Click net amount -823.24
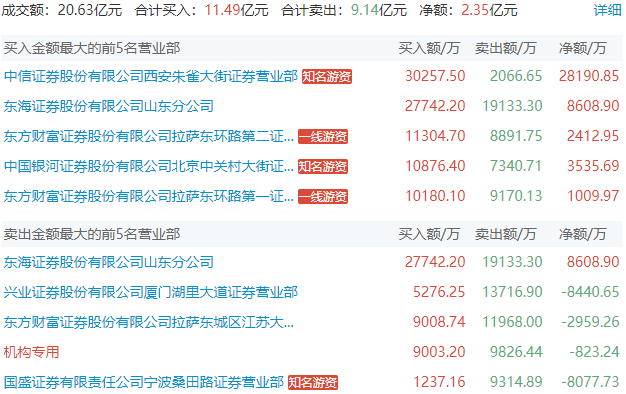This screenshot has height=394, width=626. 594,352
